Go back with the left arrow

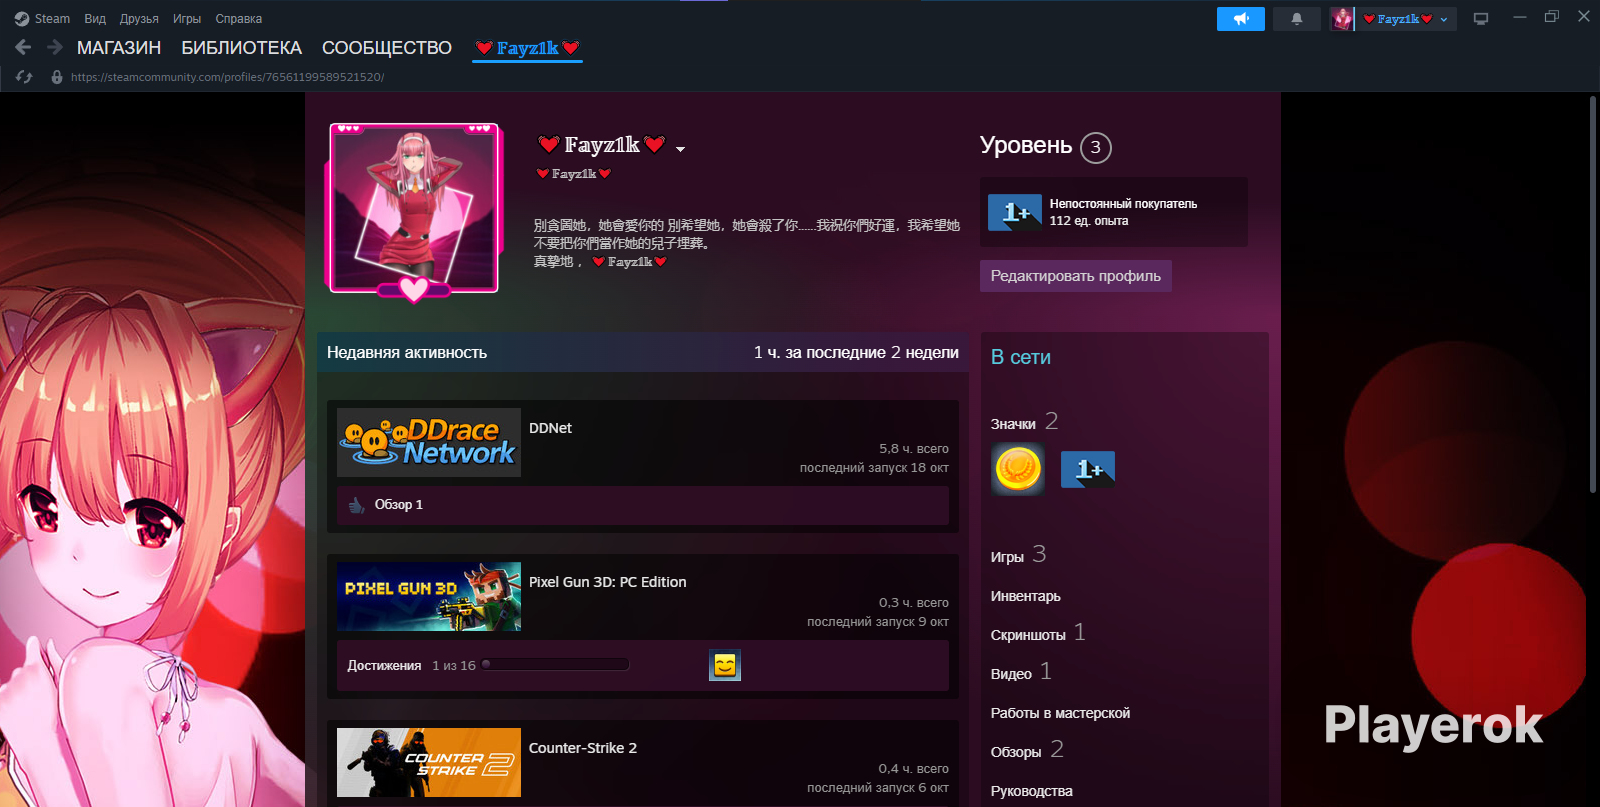pos(24,47)
